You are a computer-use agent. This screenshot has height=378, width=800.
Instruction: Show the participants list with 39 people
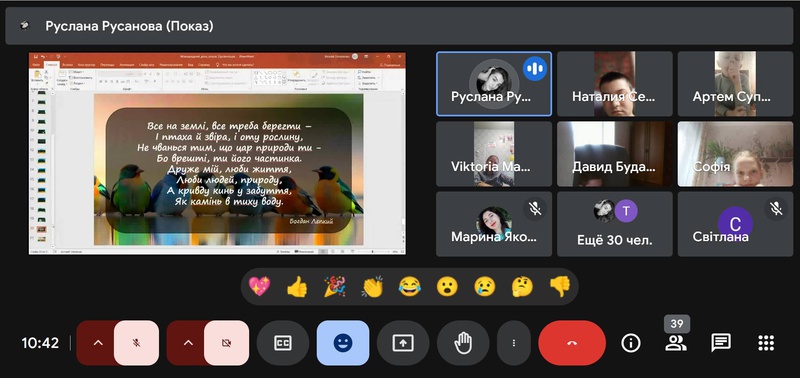pyautogui.click(x=676, y=343)
